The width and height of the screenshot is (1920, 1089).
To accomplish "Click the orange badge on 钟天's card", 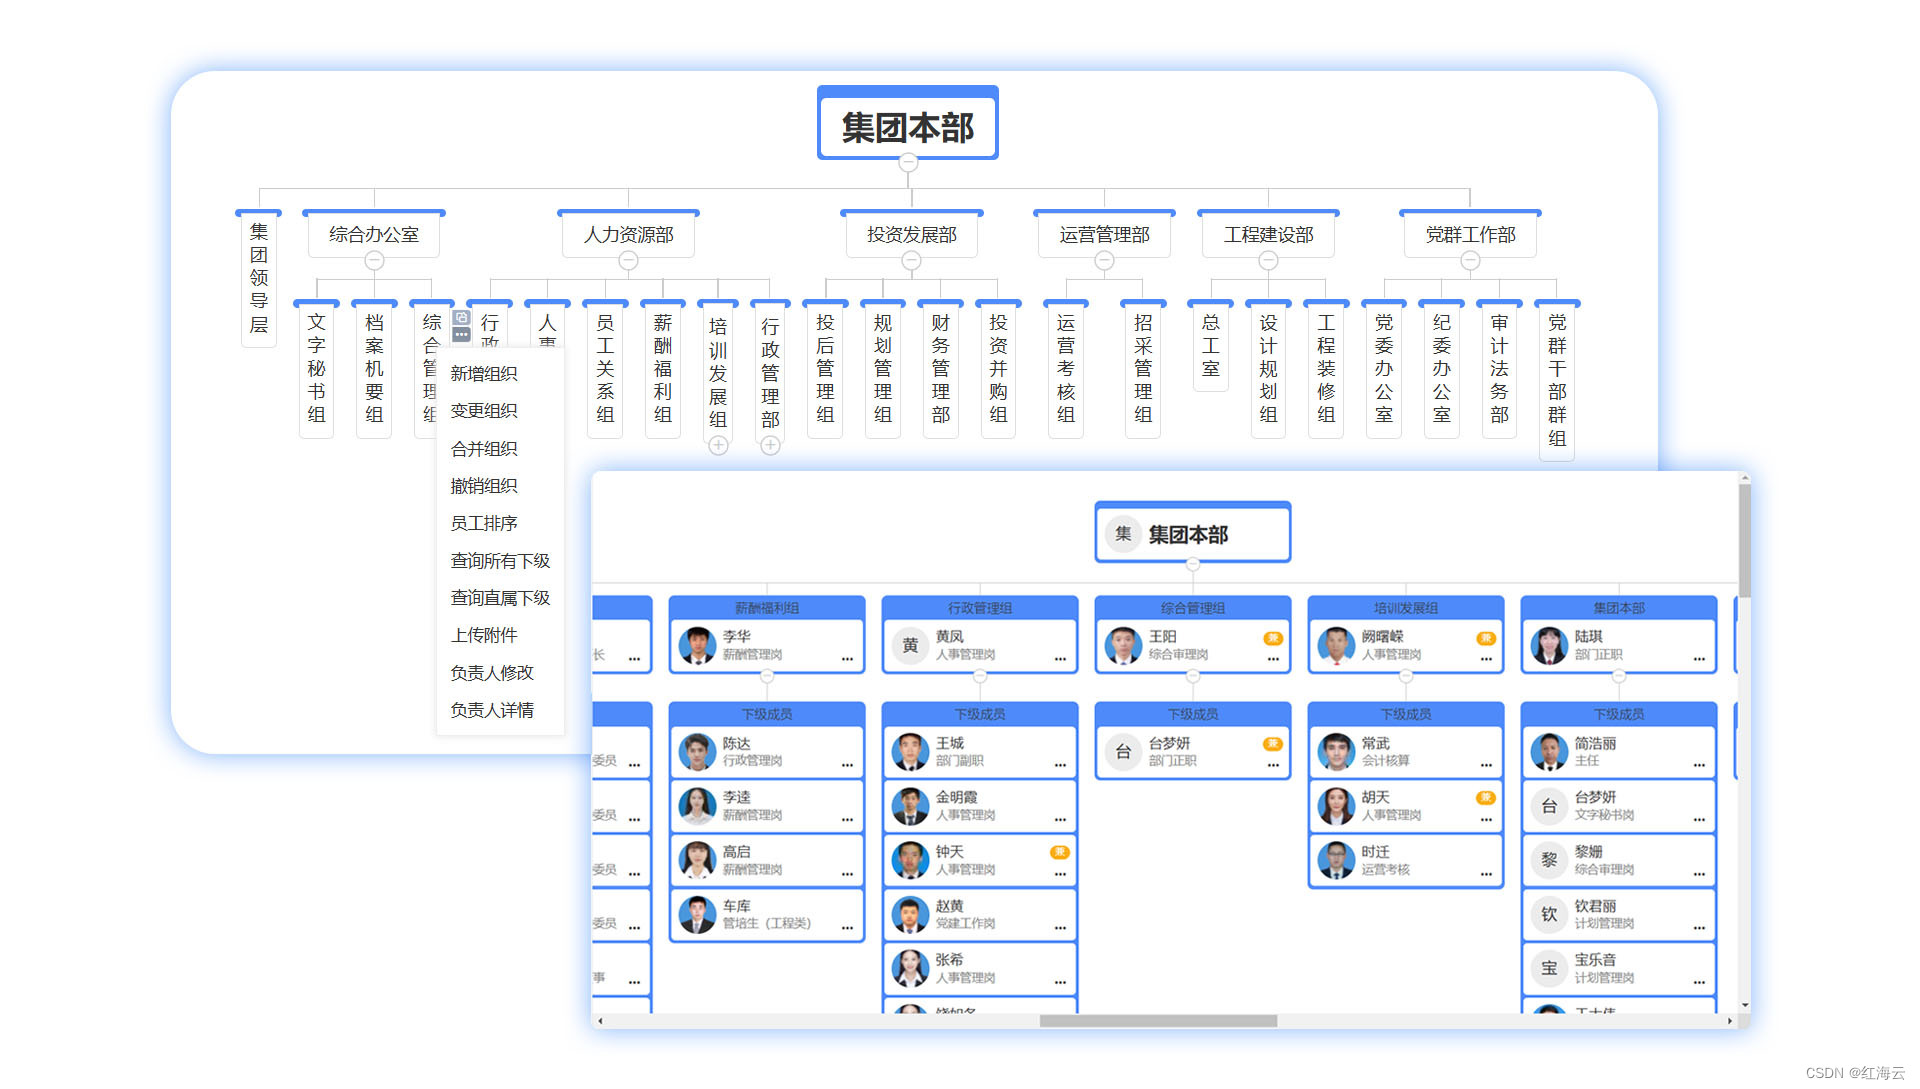I will (x=1060, y=852).
